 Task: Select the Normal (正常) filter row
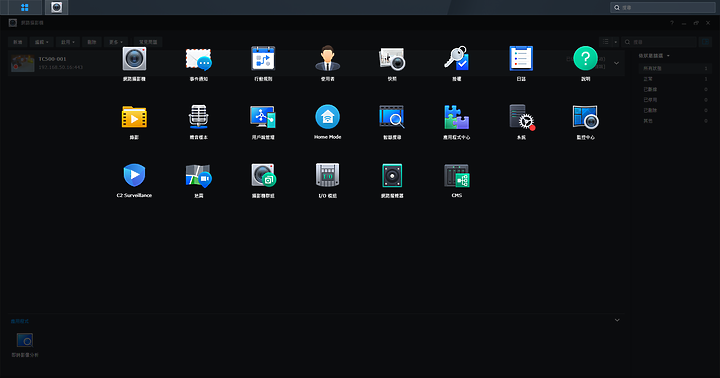tap(675, 79)
